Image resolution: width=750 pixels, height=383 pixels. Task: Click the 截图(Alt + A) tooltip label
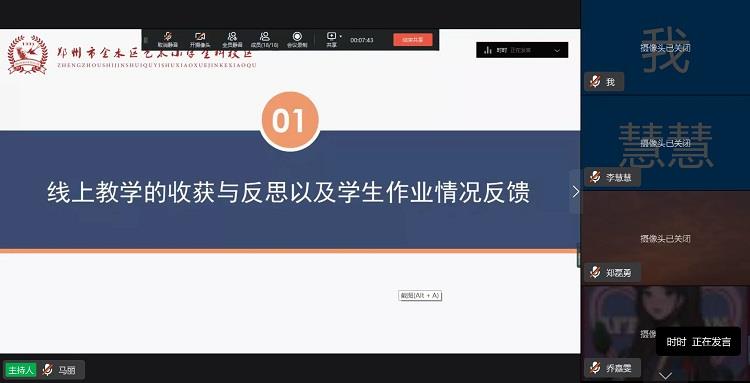click(420, 296)
